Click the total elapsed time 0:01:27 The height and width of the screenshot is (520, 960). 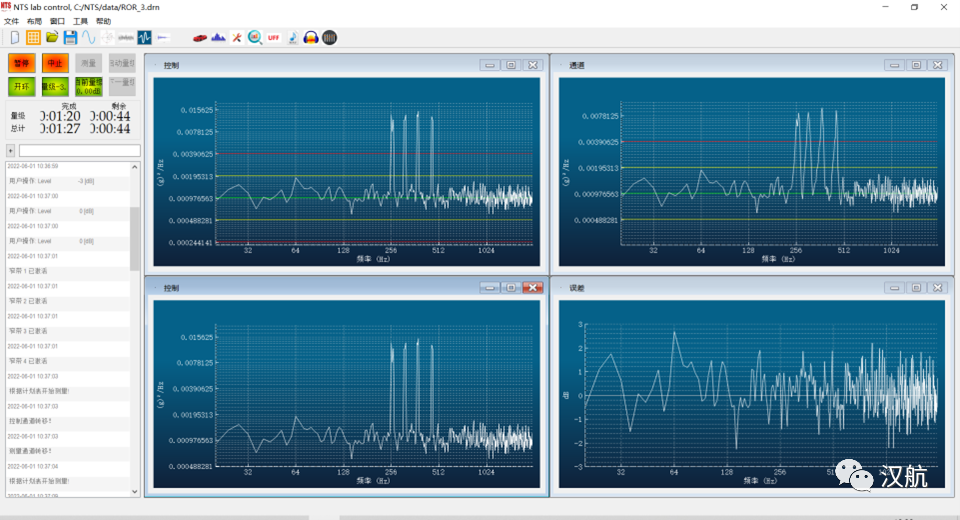point(61,129)
